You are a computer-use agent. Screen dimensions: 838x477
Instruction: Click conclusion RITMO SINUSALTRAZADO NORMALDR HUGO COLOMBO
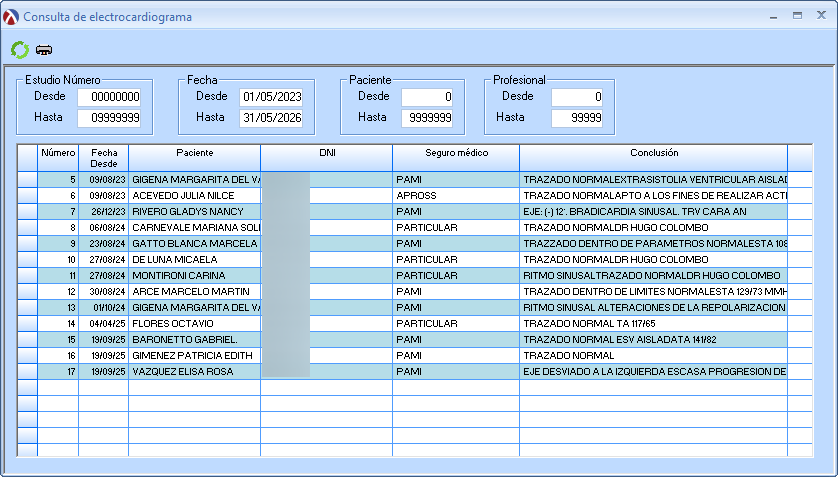(x=652, y=276)
